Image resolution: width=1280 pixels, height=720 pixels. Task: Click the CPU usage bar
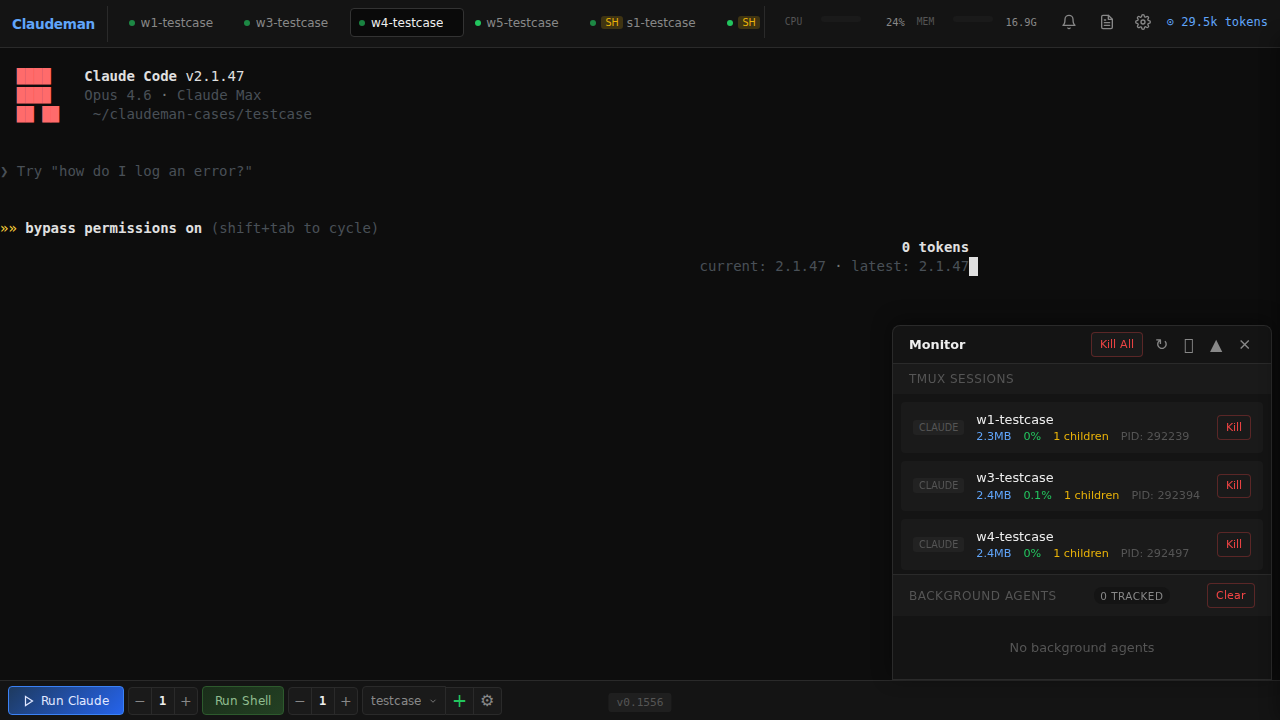tap(840, 19)
